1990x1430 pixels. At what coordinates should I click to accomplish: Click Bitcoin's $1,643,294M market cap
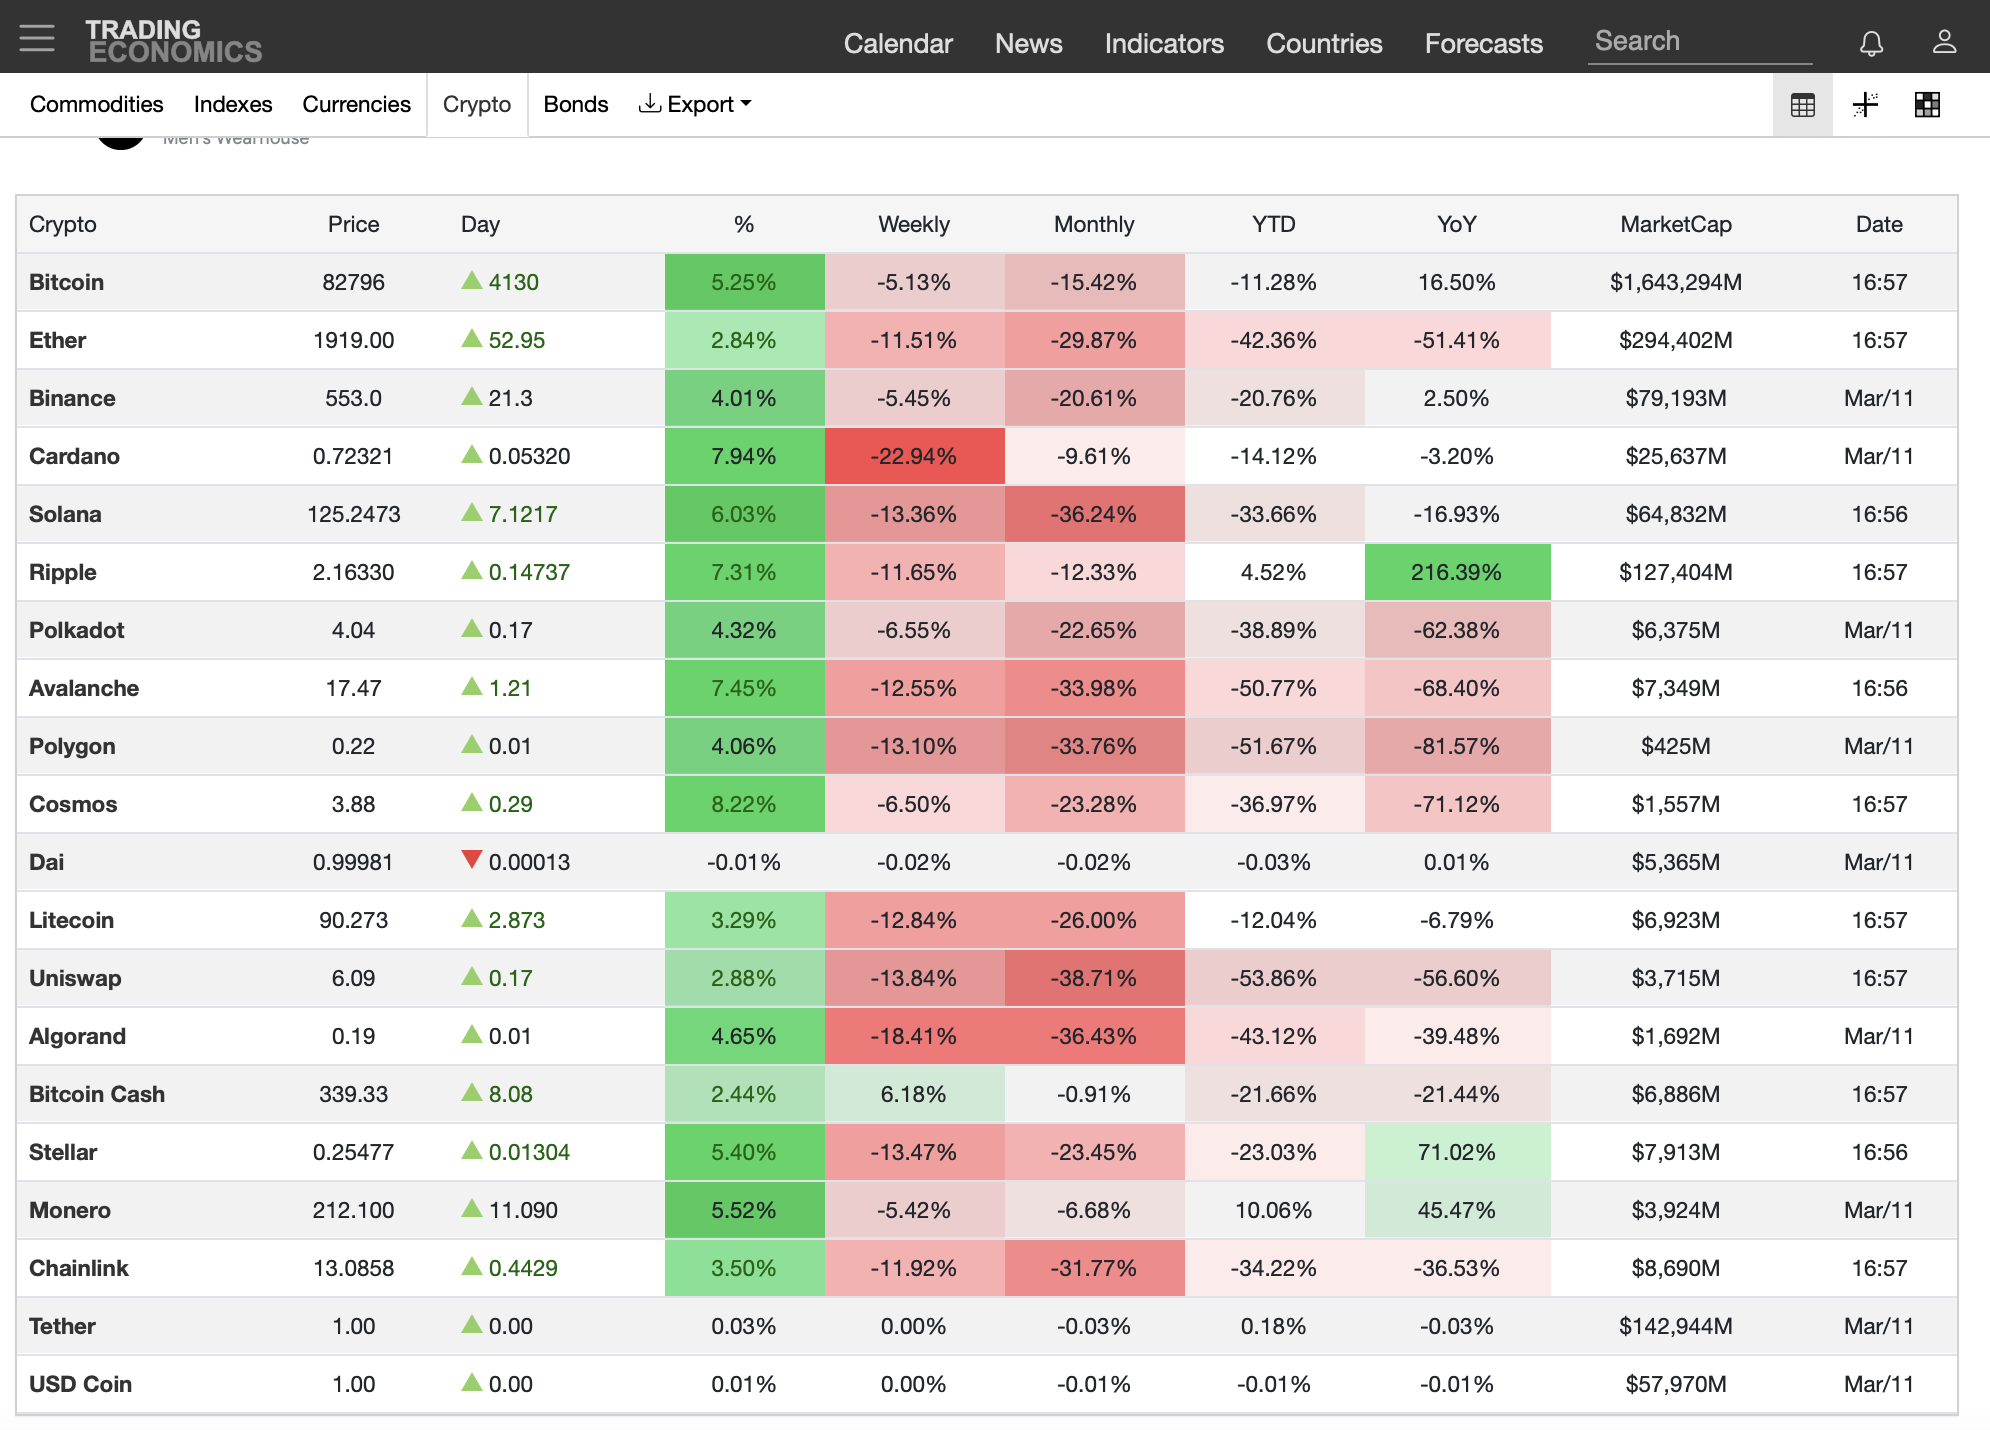click(x=1676, y=282)
